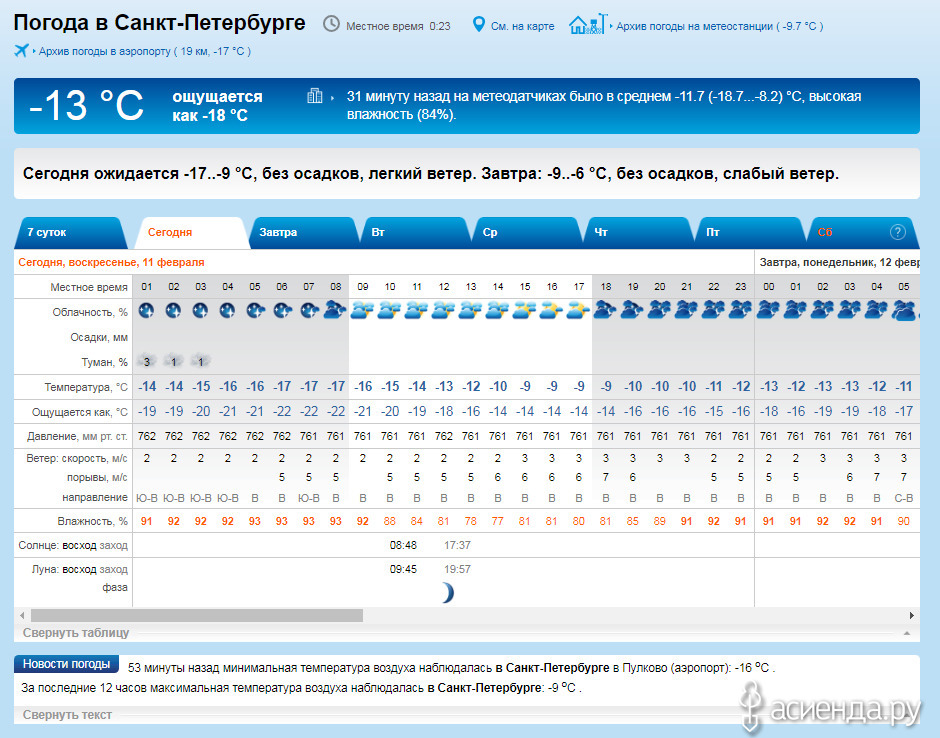Click the table scrollbar left arrow
Screen dimensions: 940x738
(x=22, y=616)
